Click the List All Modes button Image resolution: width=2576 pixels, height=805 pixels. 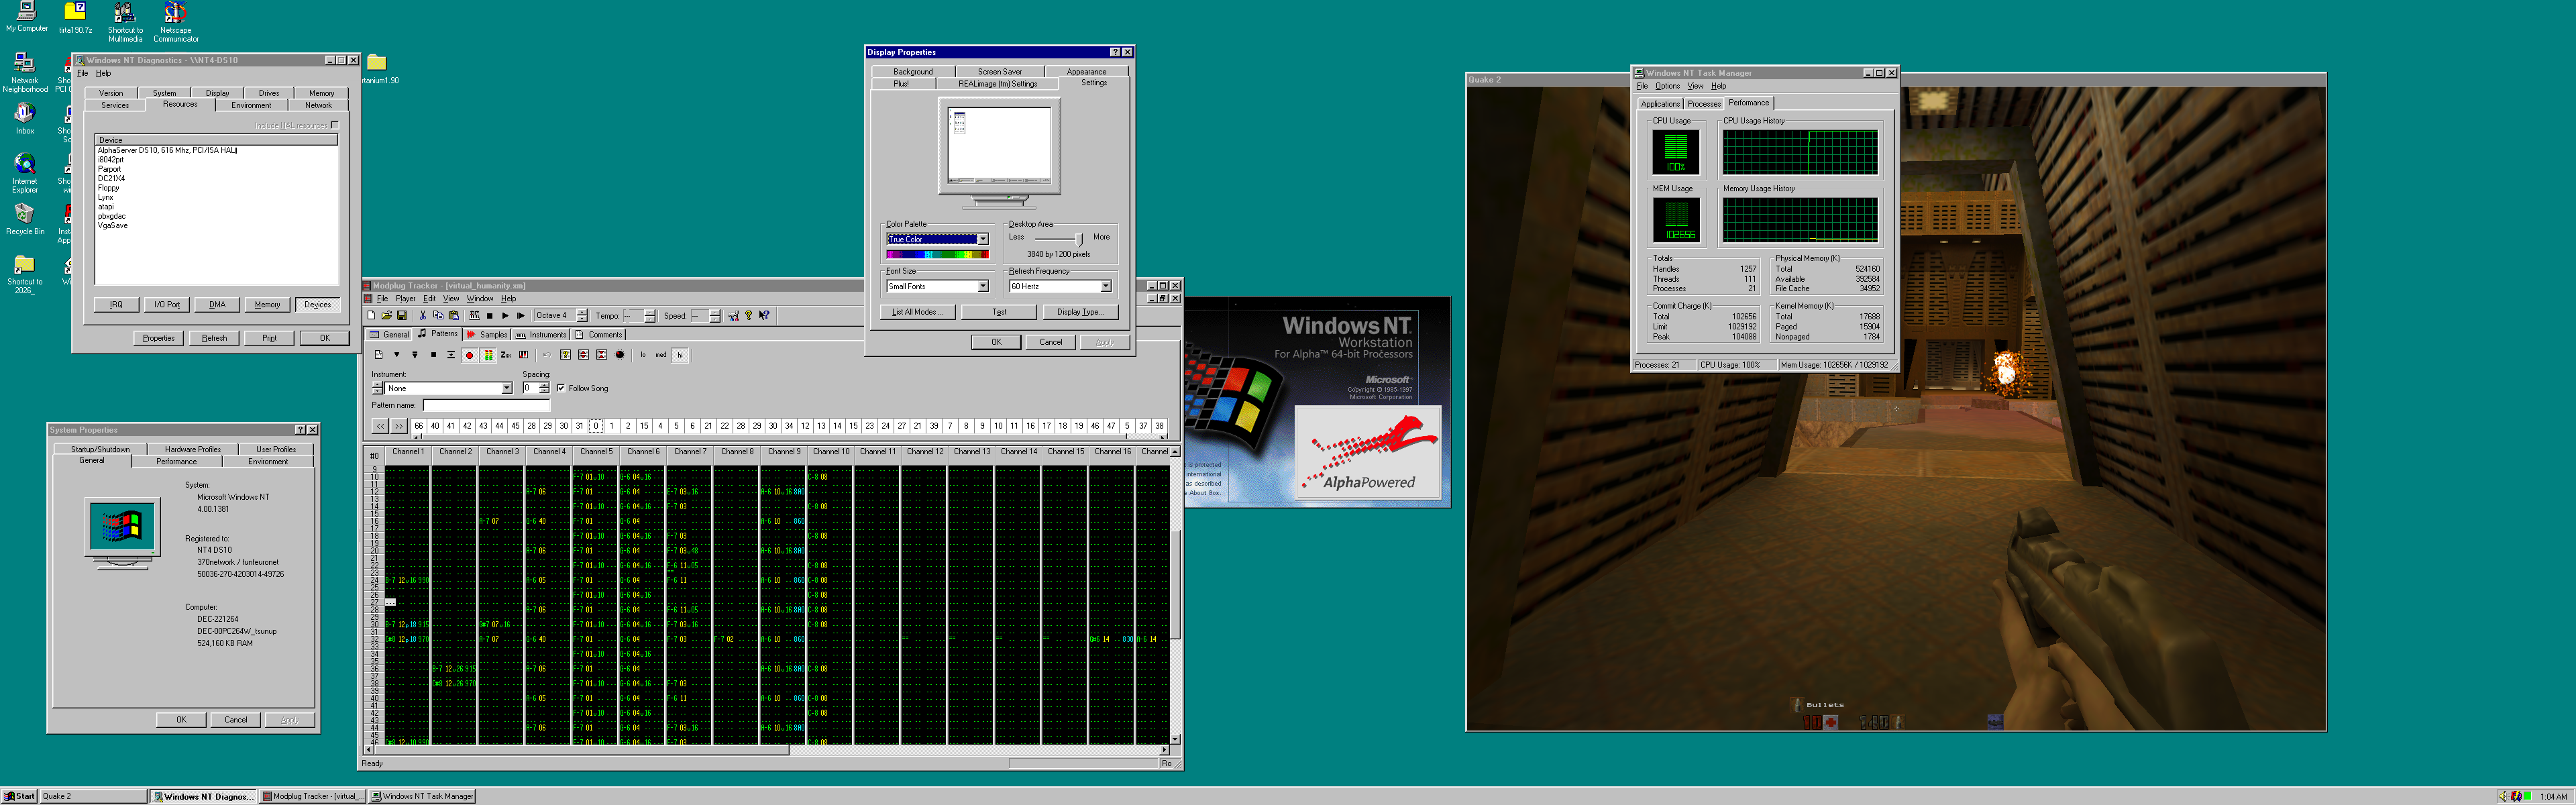[x=917, y=312]
